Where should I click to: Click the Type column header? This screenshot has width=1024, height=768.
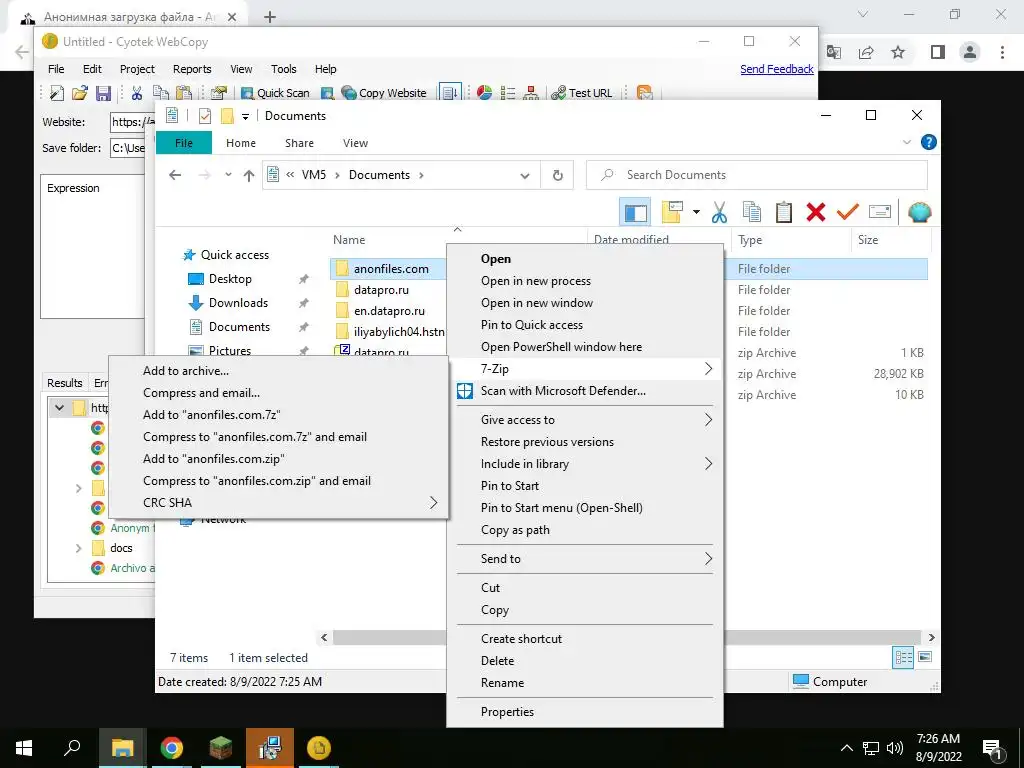(x=792, y=240)
